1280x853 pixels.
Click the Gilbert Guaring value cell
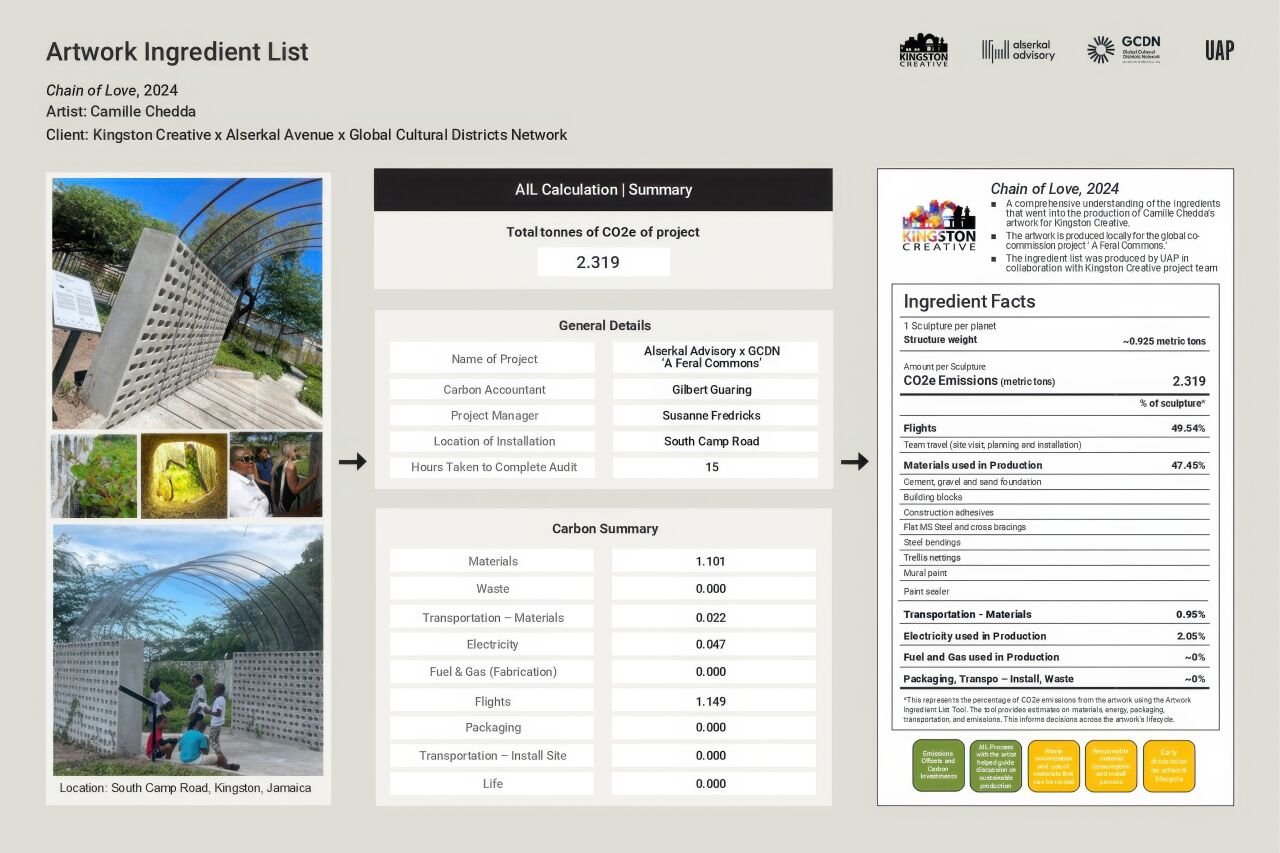(x=714, y=389)
